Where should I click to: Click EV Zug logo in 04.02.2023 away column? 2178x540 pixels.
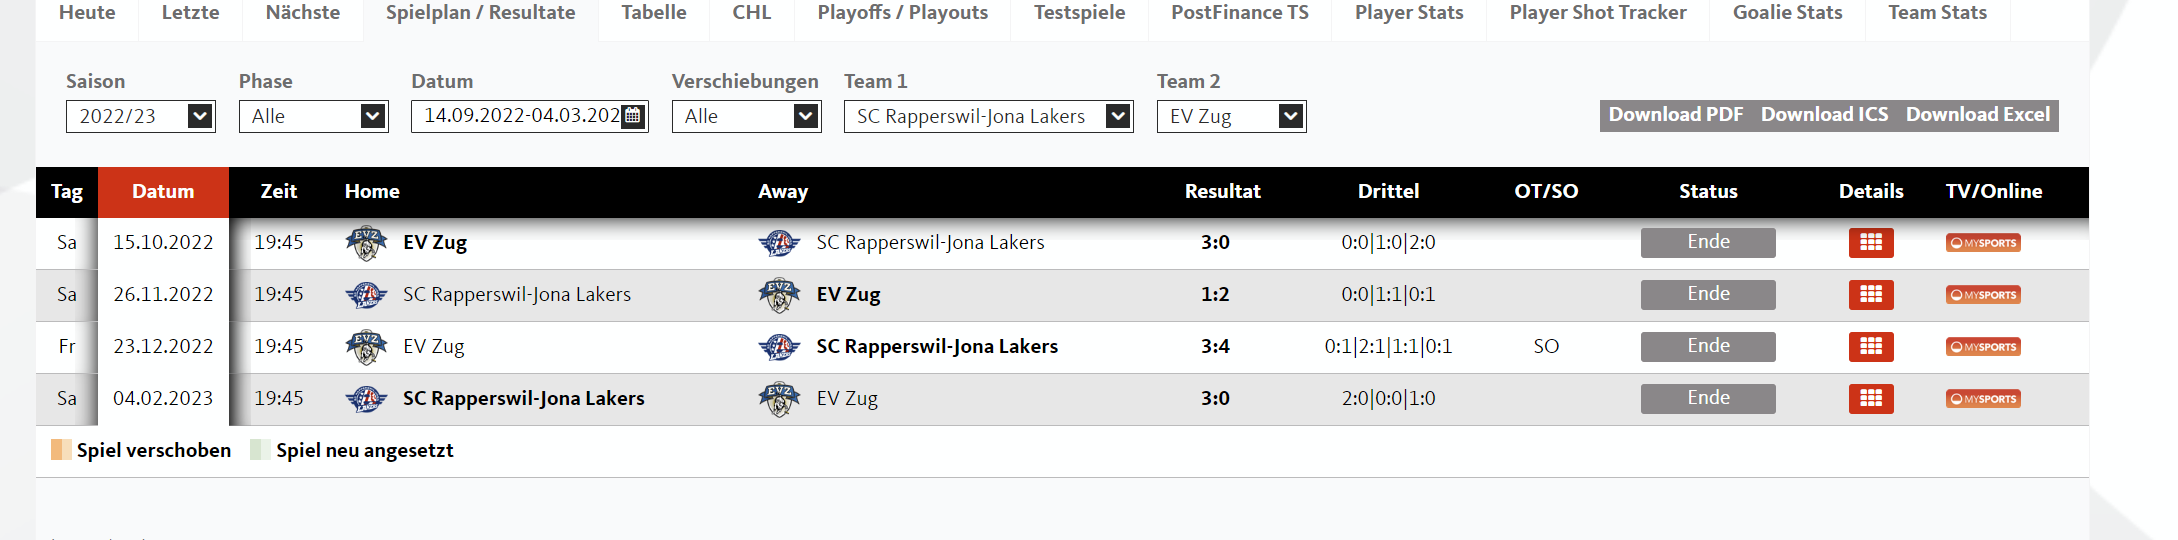pos(779,399)
